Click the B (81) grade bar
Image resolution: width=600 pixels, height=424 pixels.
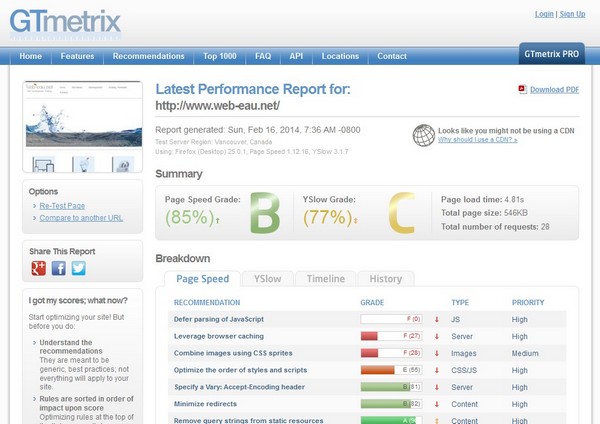(x=391, y=387)
